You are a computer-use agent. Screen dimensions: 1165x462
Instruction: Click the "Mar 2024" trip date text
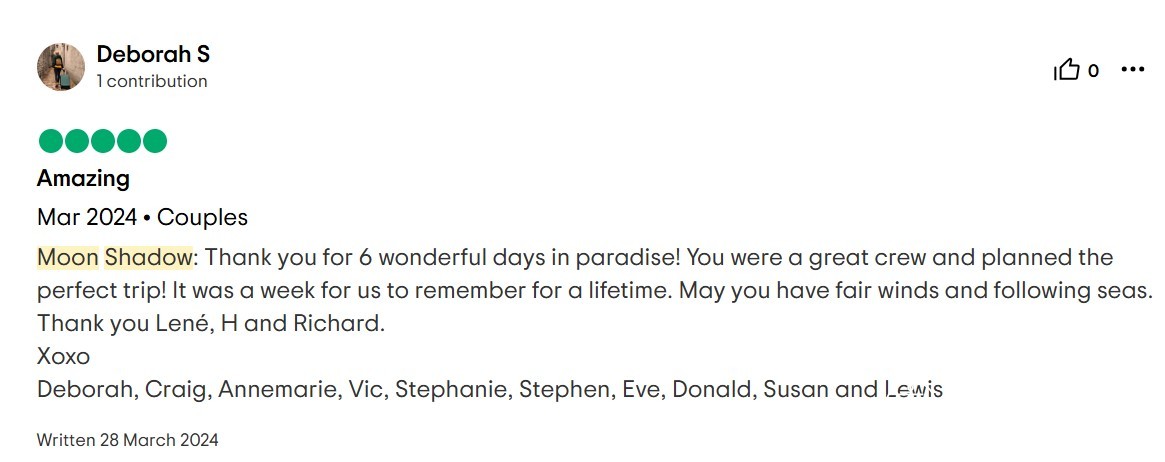click(x=86, y=217)
